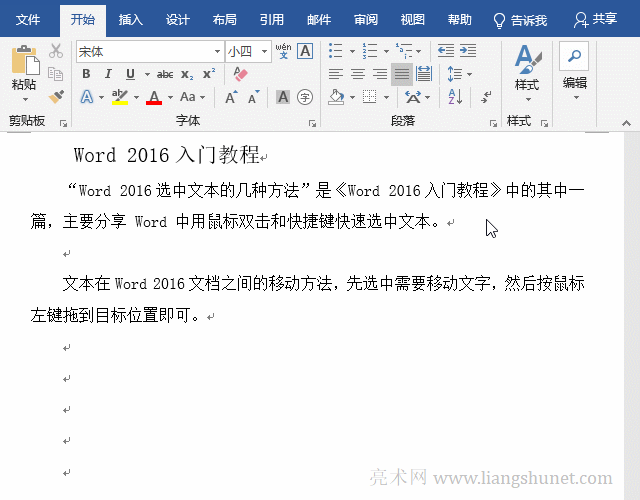
Task: Toggle subscript formatting
Action: click(x=187, y=74)
